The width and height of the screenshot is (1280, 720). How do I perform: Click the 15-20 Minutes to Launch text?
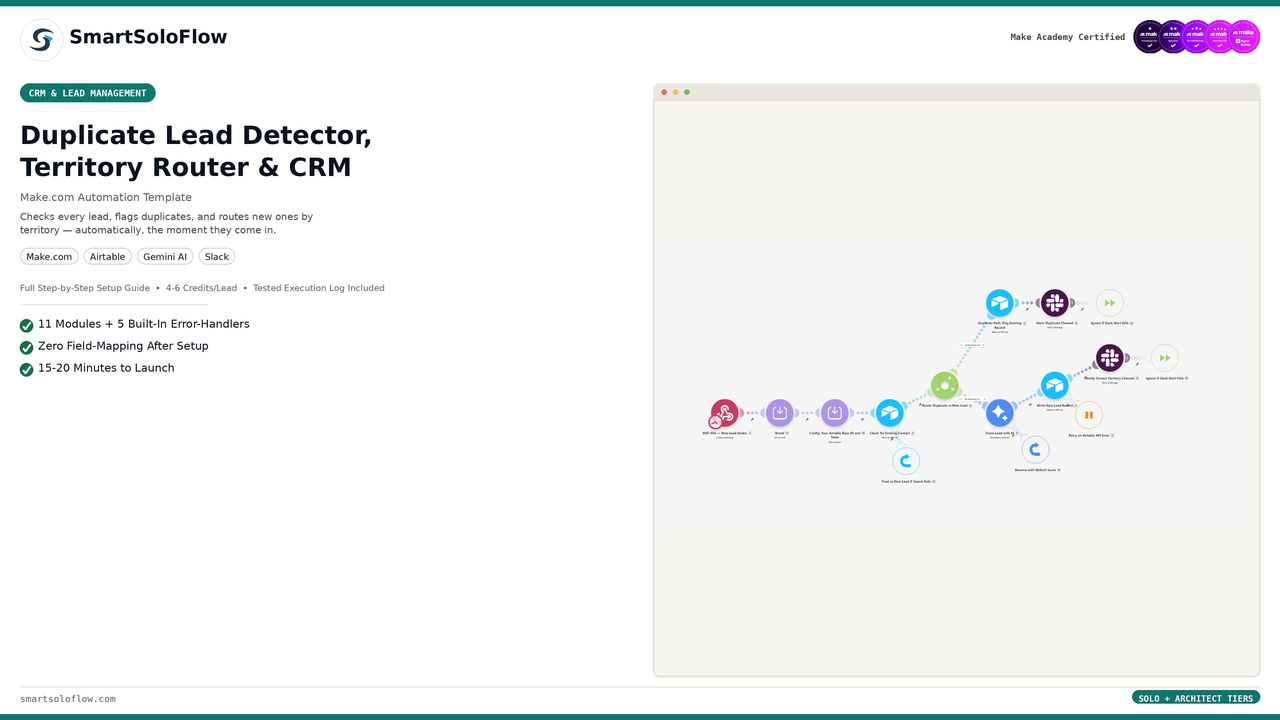(x=106, y=368)
